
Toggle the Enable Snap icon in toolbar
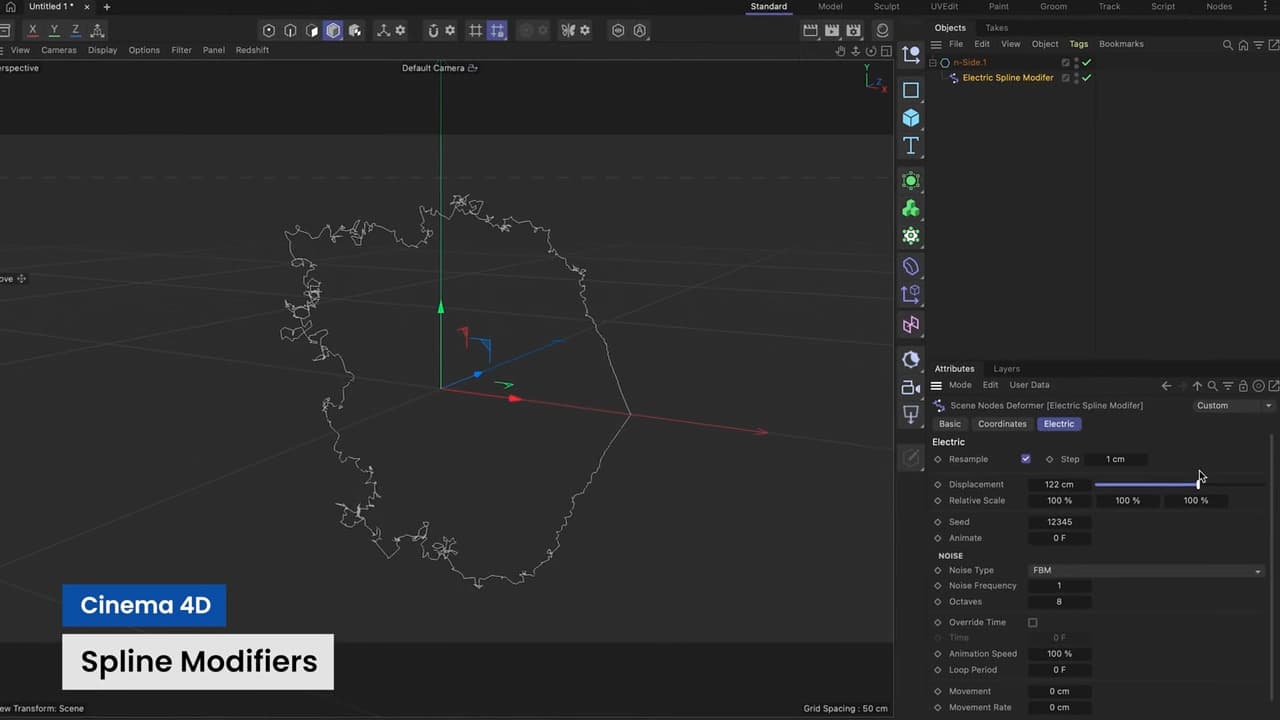click(x=433, y=30)
